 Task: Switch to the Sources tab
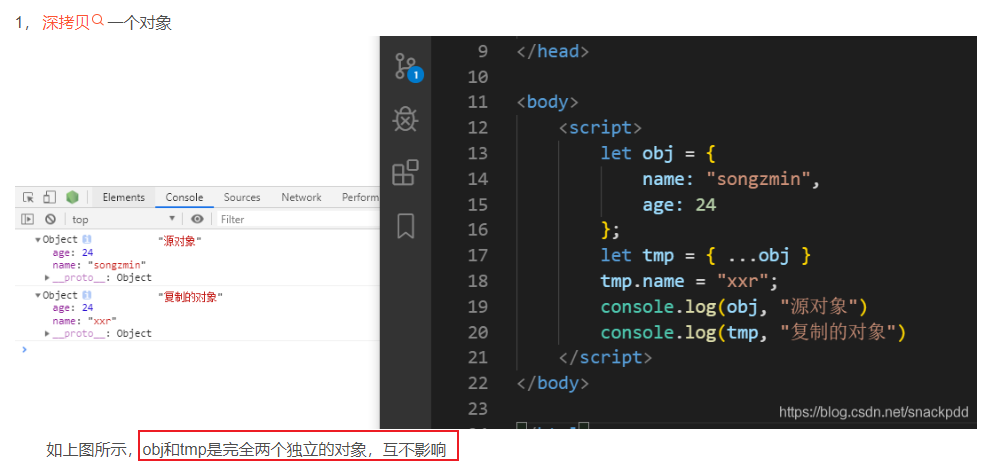tap(242, 197)
